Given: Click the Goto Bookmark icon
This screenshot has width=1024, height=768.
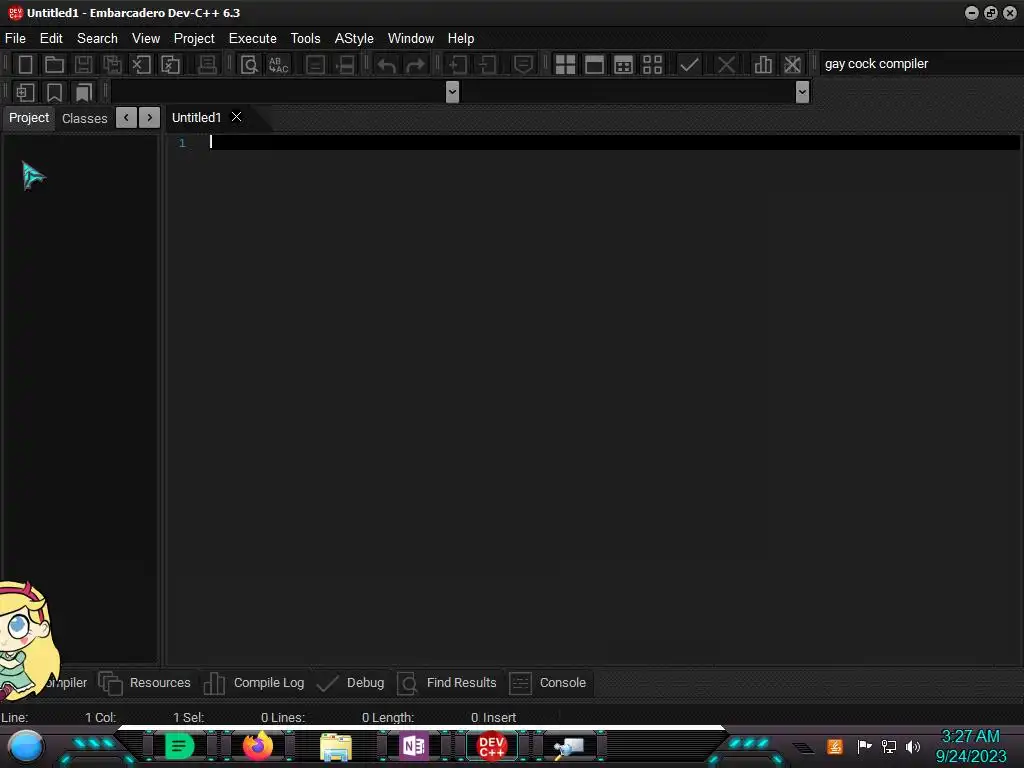Looking at the screenshot, I should (x=83, y=92).
